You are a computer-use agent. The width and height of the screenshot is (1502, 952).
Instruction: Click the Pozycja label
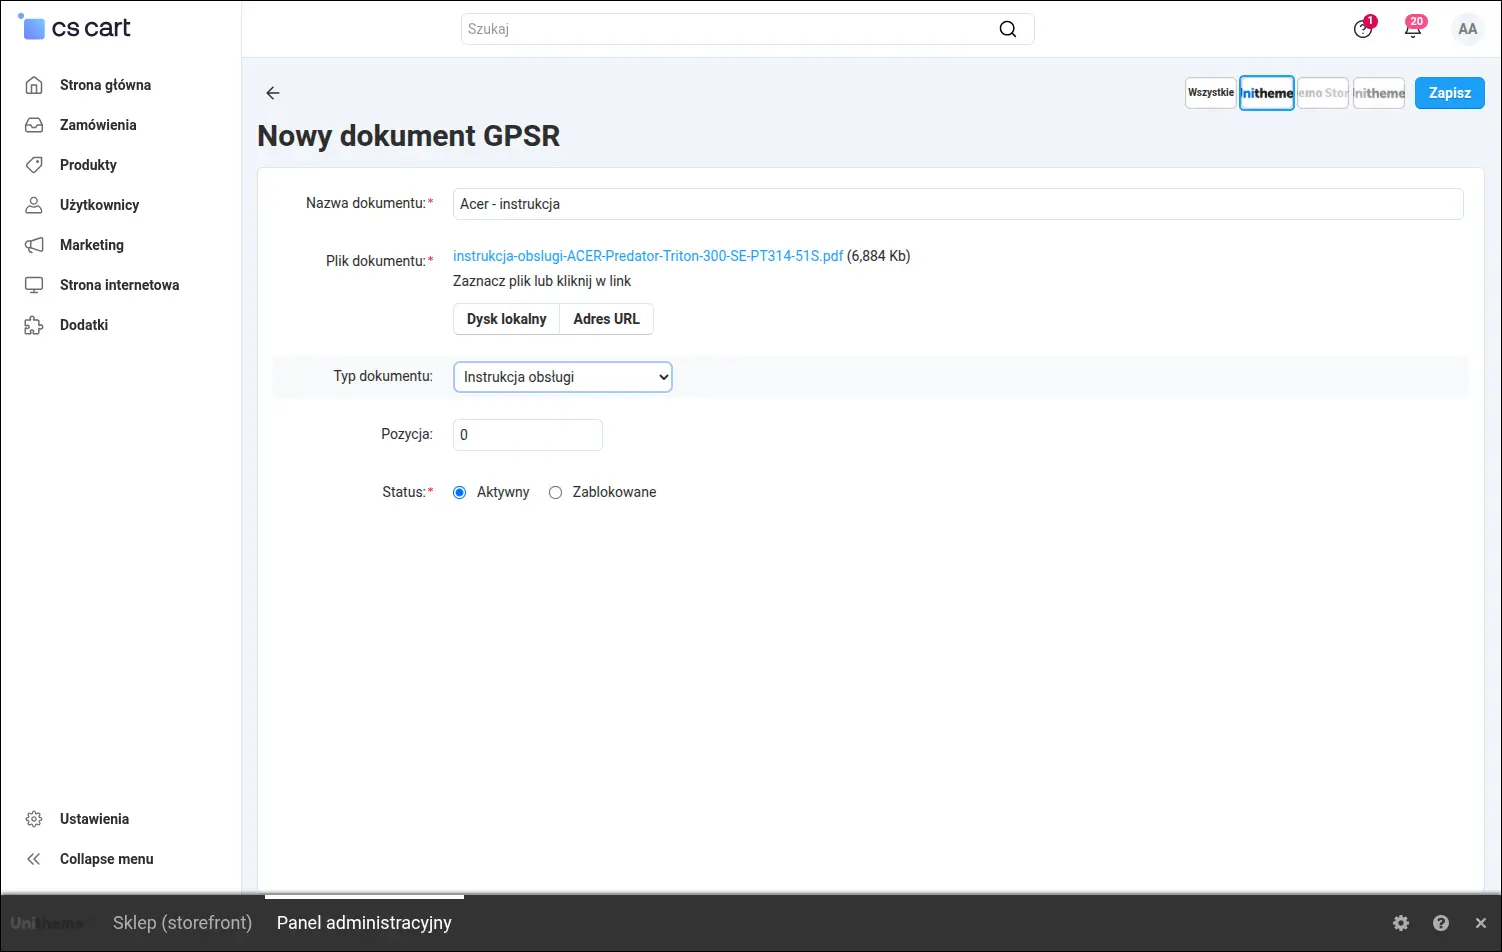click(x=407, y=434)
